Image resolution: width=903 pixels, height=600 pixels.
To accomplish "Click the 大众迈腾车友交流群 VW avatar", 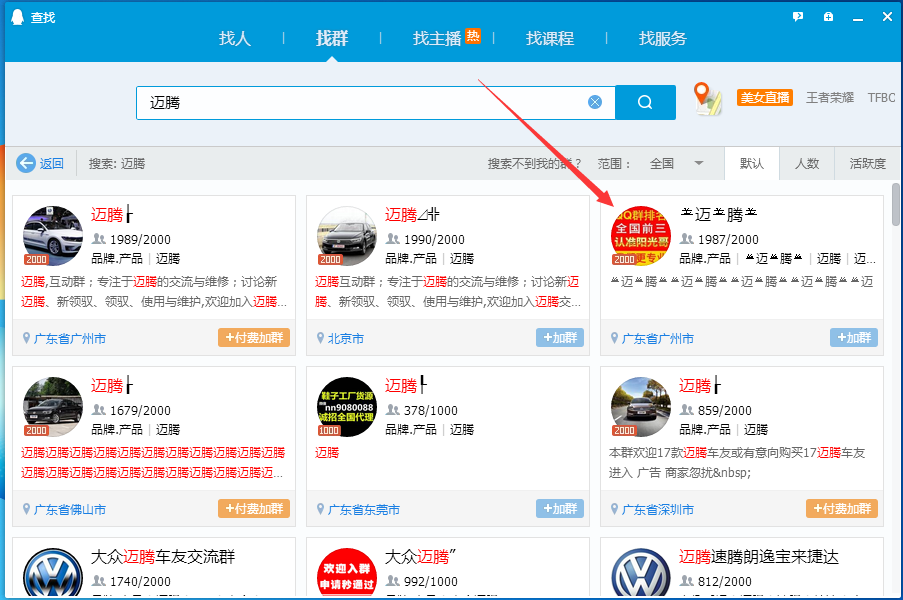I will [53, 572].
